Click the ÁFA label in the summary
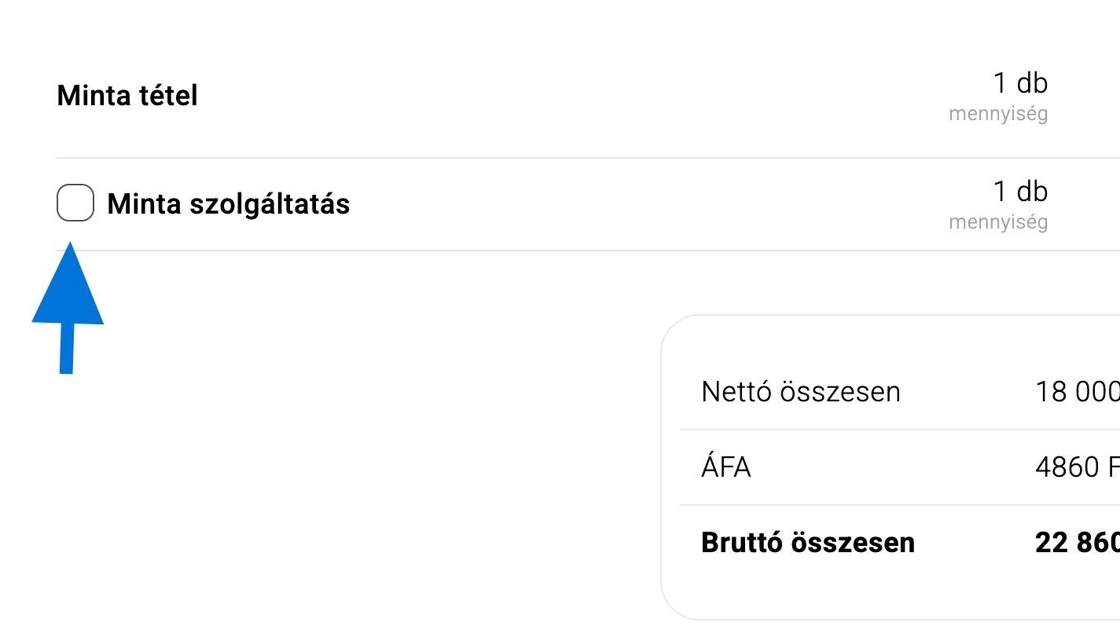This screenshot has width=1120, height=626. click(x=726, y=467)
